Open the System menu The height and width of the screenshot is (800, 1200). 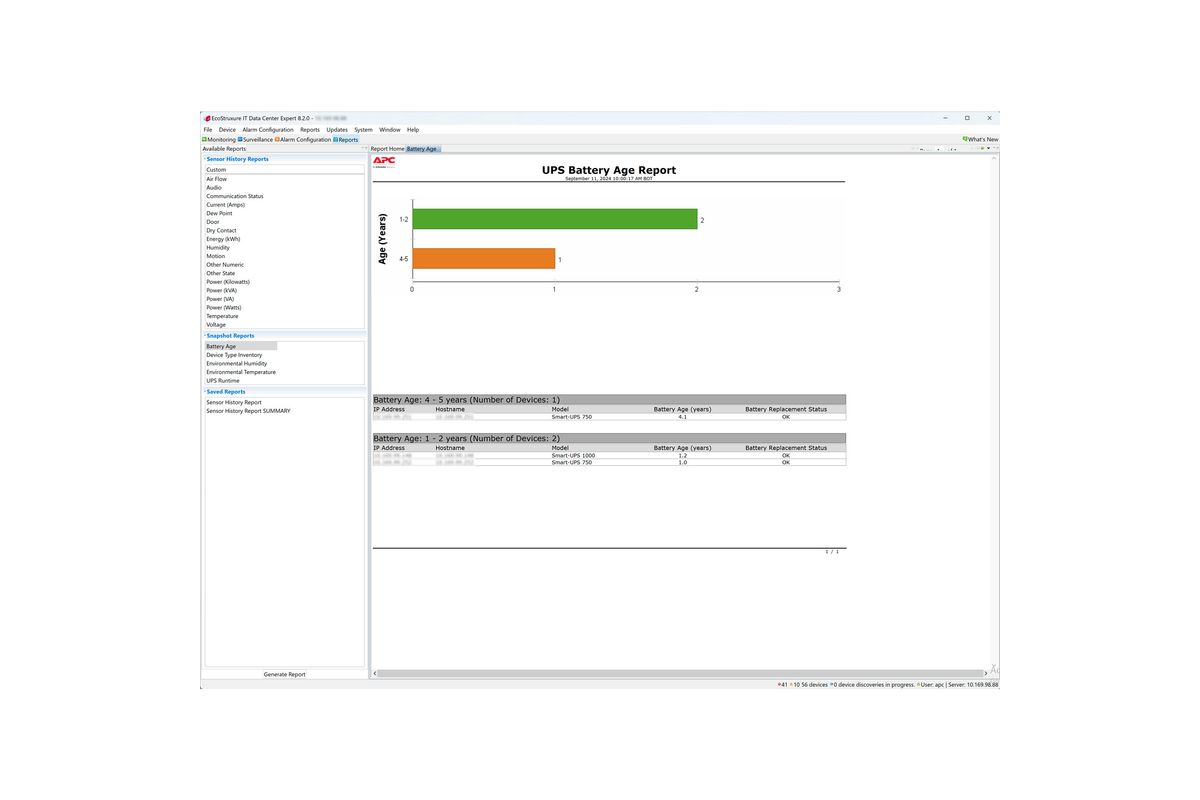coord(363,130)
